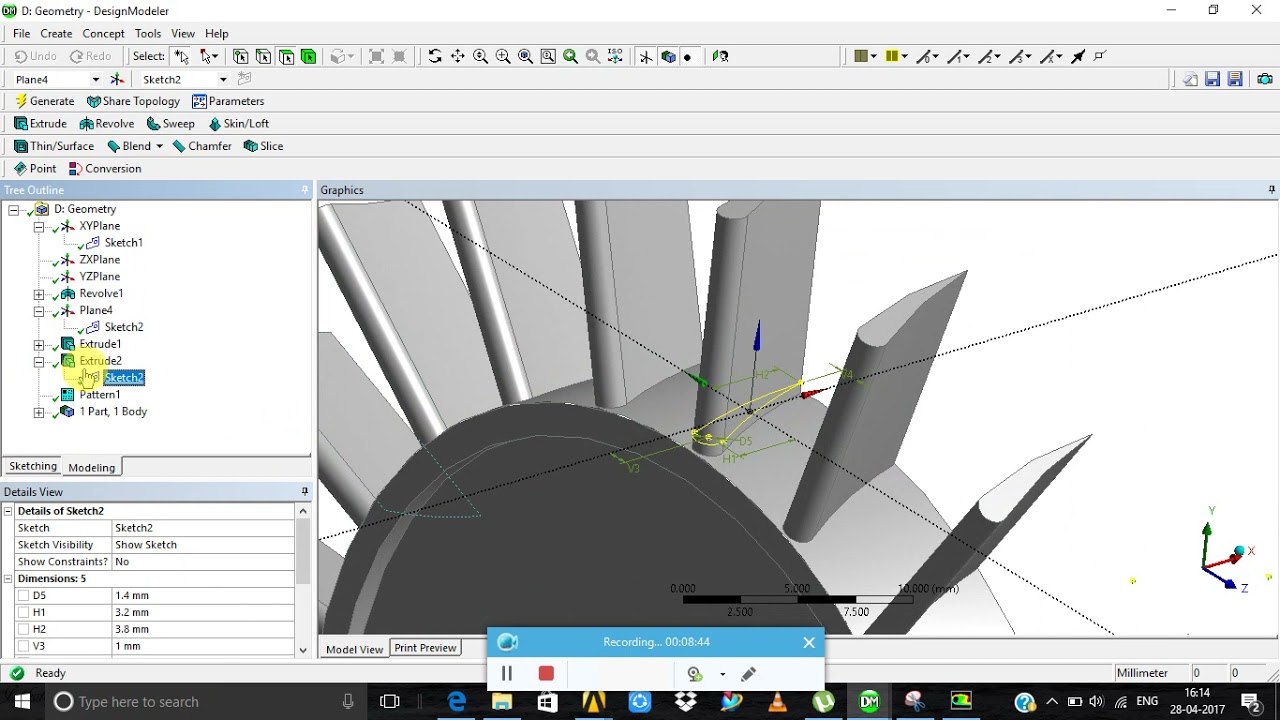Open Dropbox from the taskbar
This screenshot has width=1280, height=720.
(x=686, y=702)
